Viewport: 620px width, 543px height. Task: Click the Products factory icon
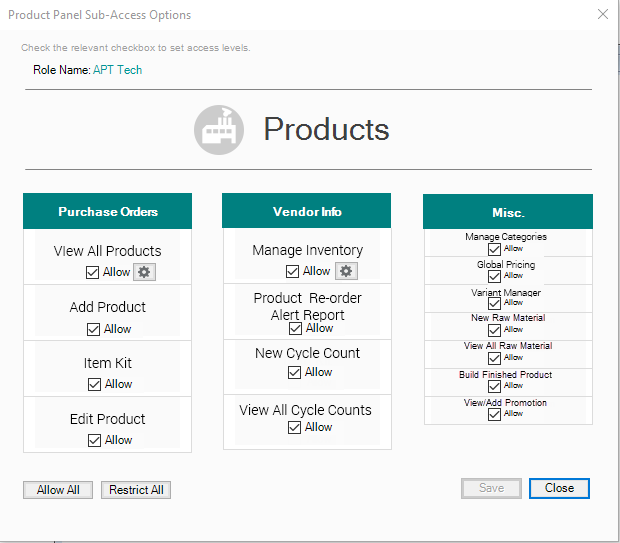tap(219, 129)
